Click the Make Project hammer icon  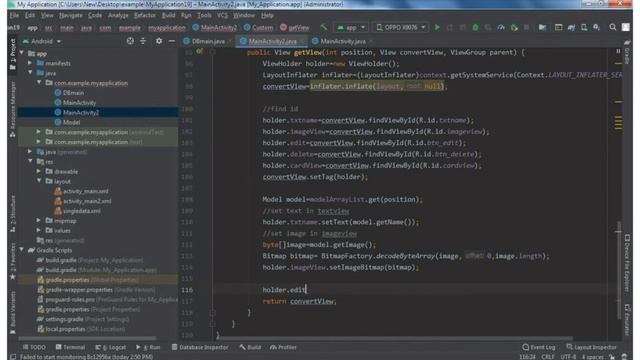pos(324,27)
